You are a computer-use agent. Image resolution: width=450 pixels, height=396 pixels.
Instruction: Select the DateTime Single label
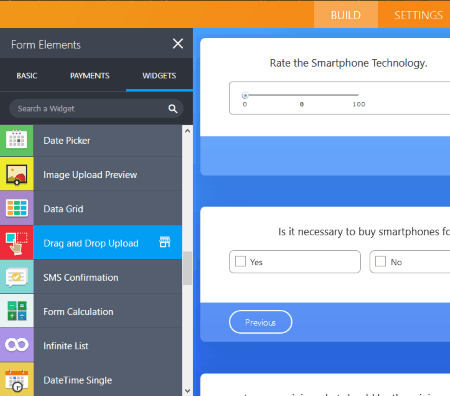tap(78, 380)
